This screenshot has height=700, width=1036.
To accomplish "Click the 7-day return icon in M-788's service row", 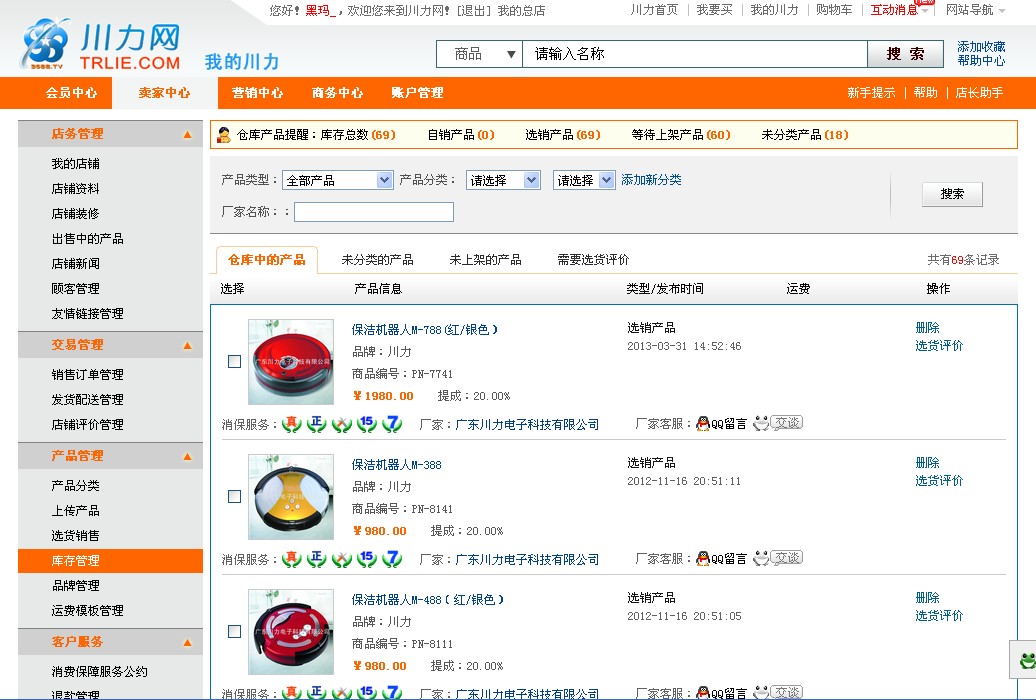I will [x=392, y=423].
